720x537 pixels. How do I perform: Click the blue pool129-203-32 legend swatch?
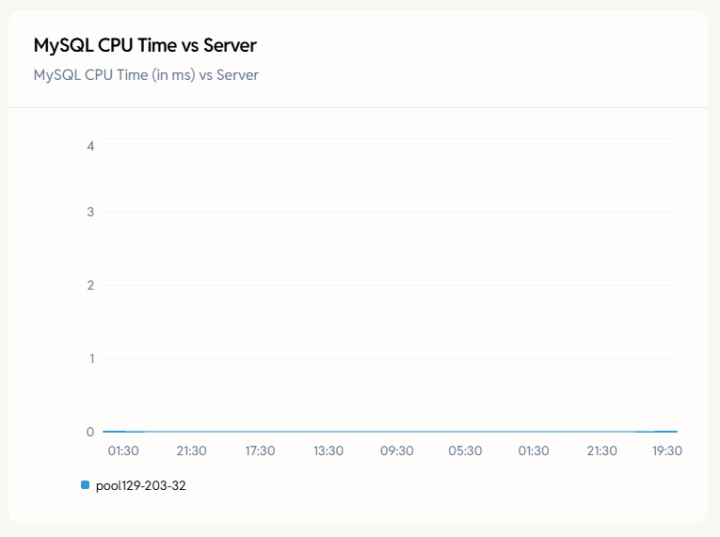tap(85, 485)
